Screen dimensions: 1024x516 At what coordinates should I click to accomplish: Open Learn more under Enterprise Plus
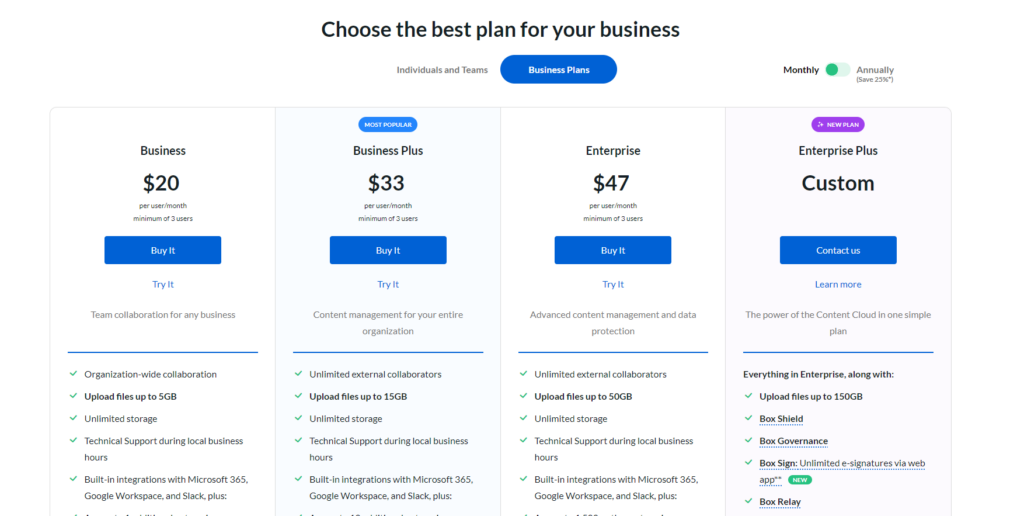pos(838,284)
